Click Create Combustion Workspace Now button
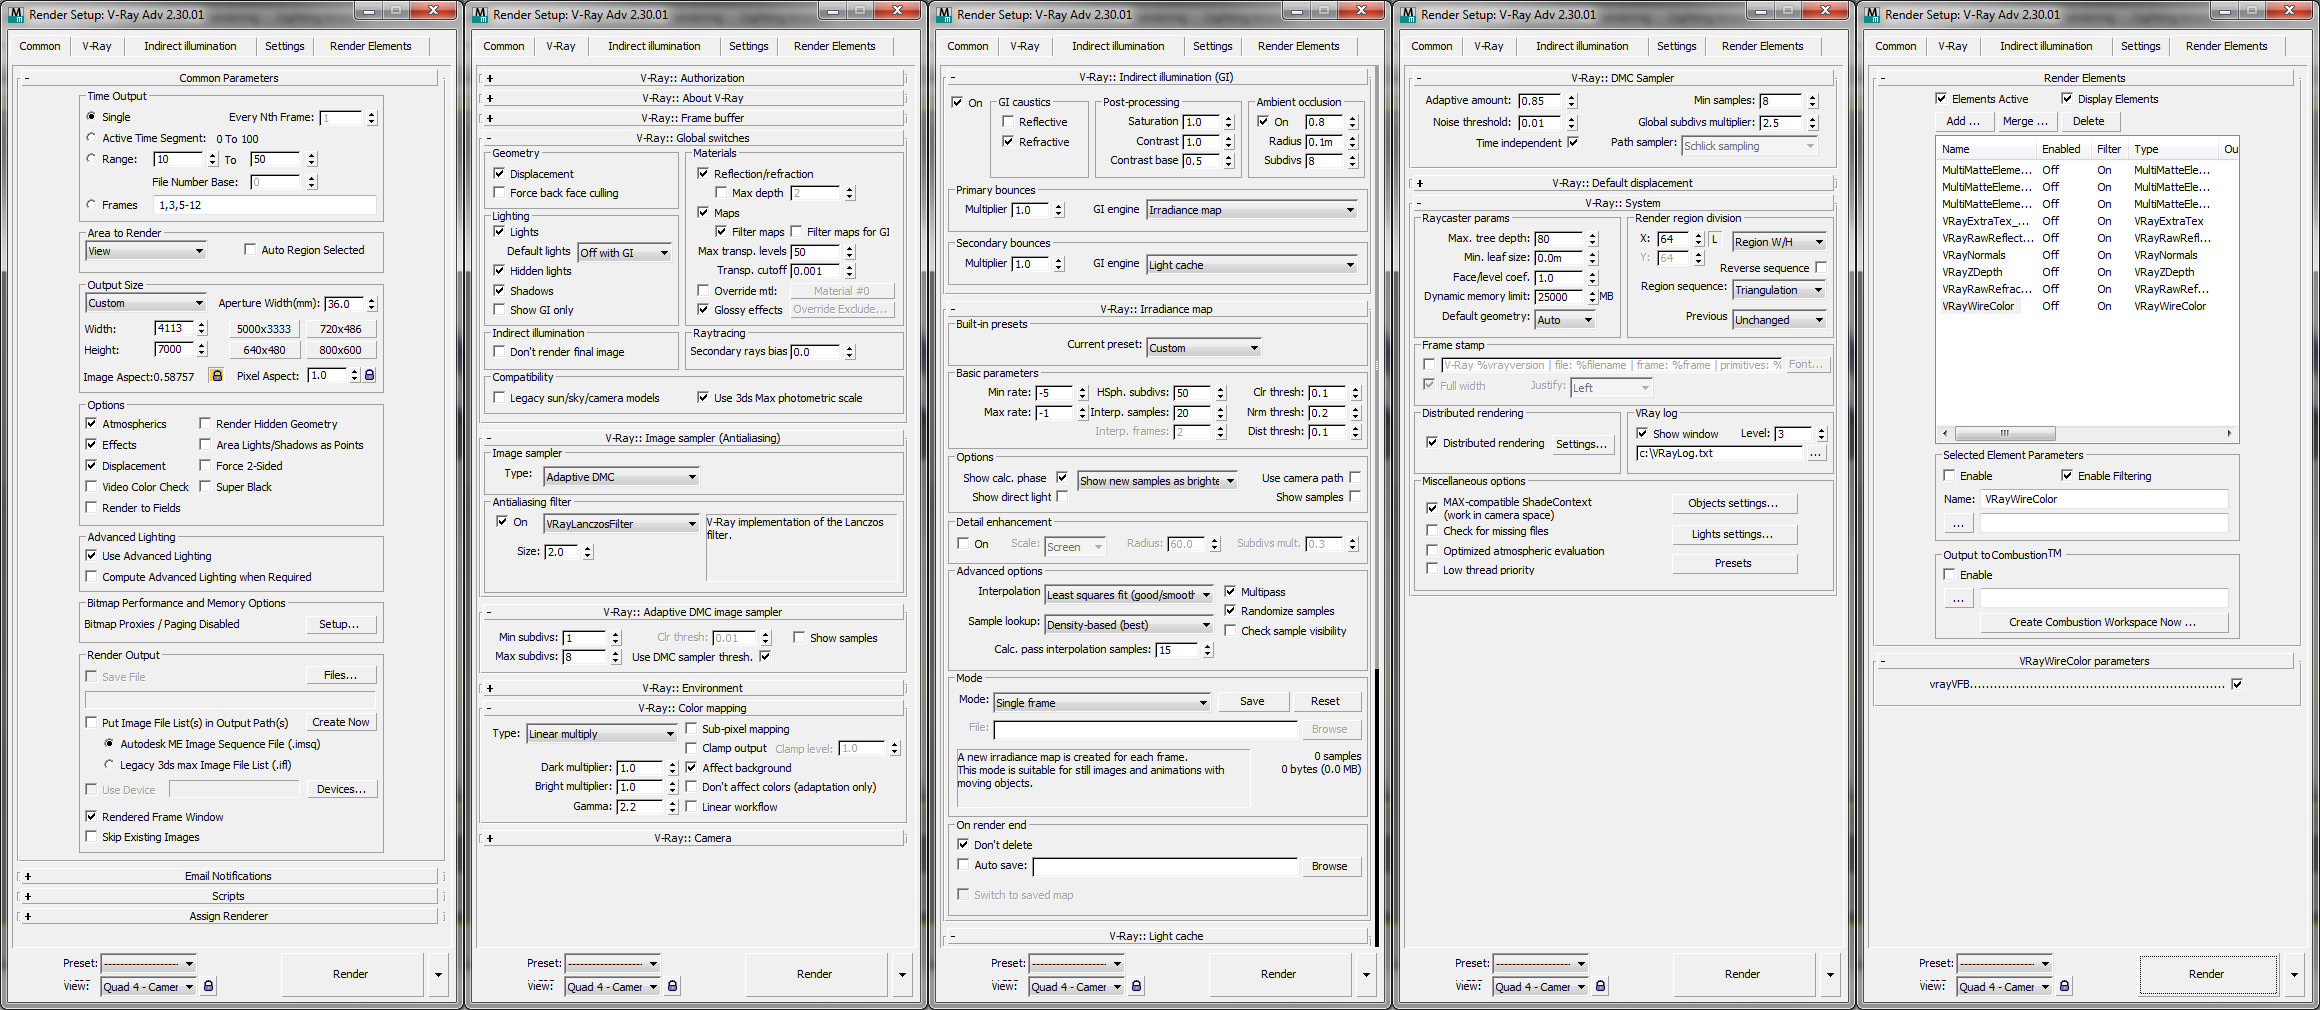This screenshot has width=2320, height=1010. tap(2103, 622)
